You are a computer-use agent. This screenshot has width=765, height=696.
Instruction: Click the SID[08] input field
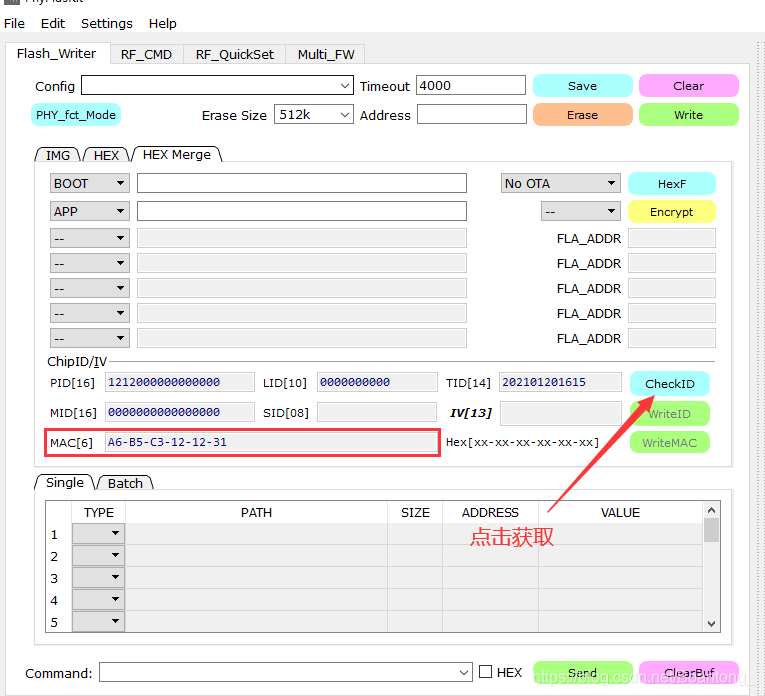pyautogui.click(x=377, y=412)
